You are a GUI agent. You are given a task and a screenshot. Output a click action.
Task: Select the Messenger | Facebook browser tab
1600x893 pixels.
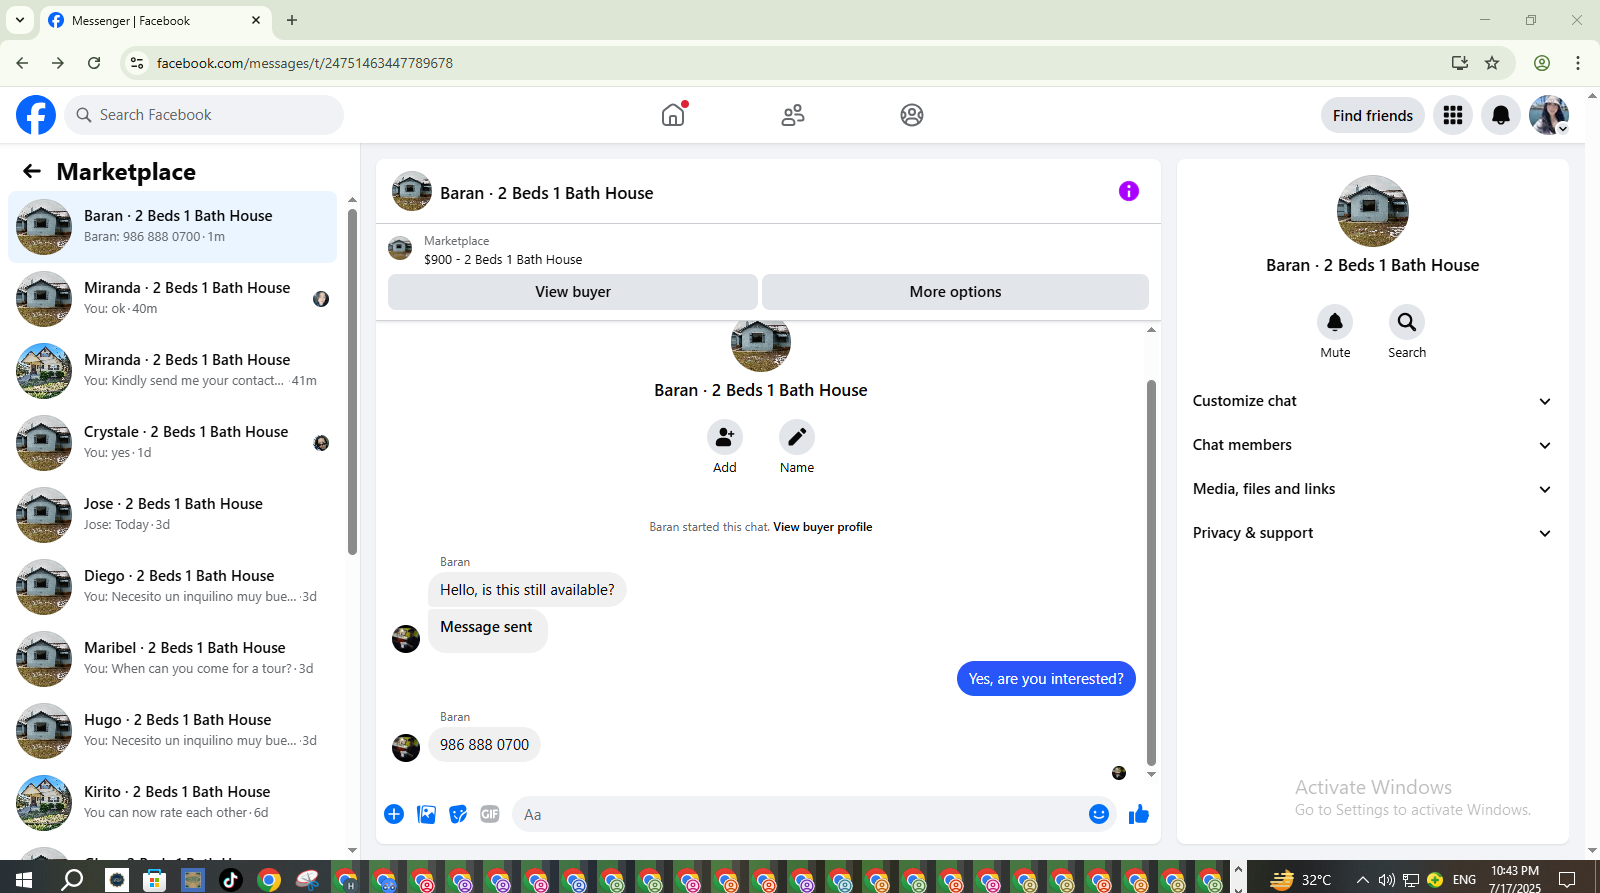point(155,20)
